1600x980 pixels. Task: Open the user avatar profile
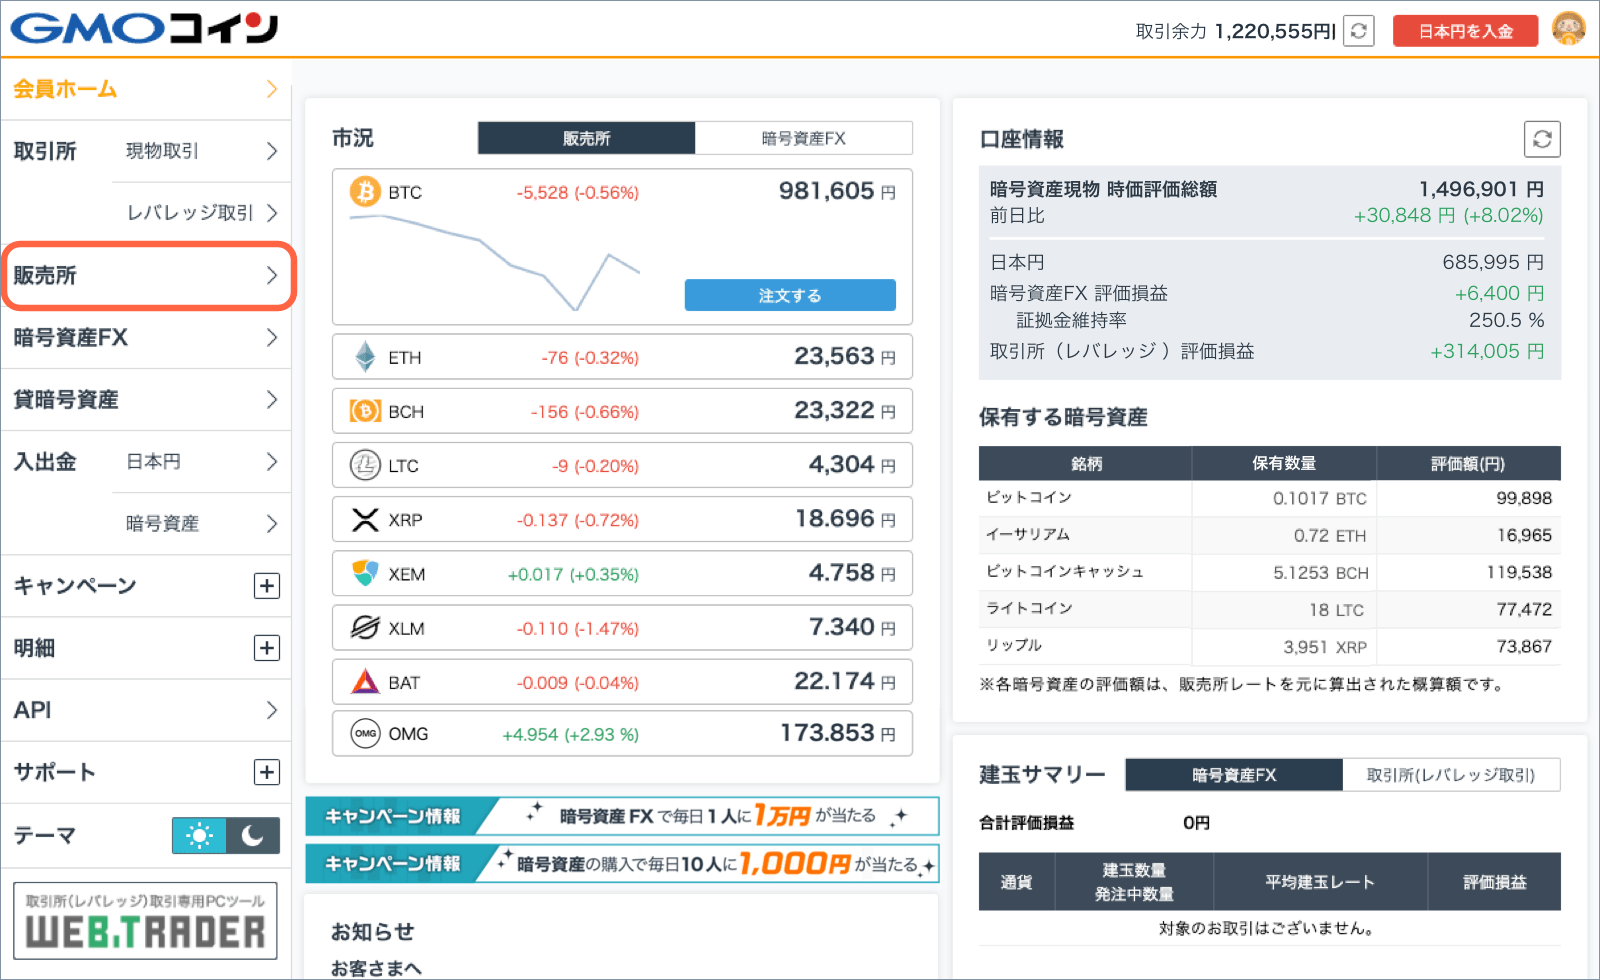point(1568,29)
